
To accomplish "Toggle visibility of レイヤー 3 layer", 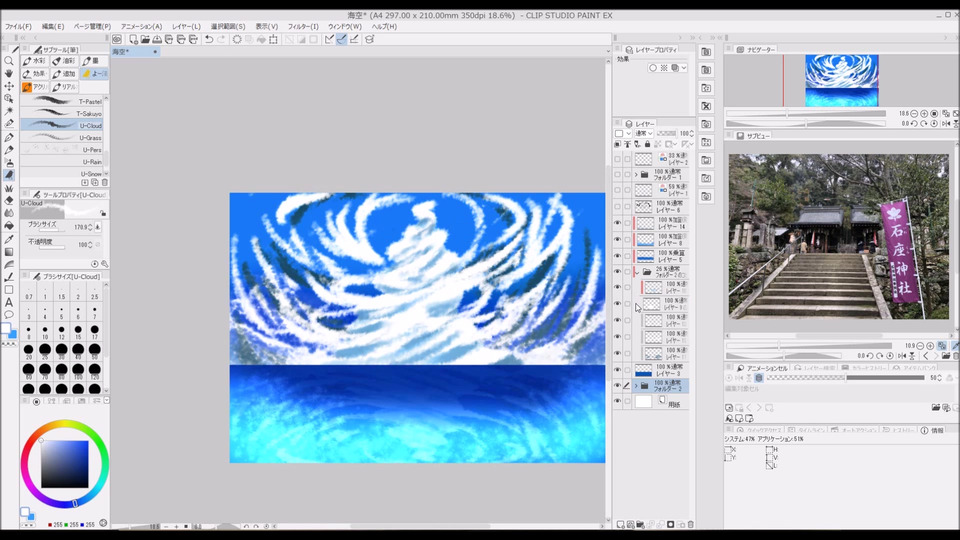I will coord(617,370).
